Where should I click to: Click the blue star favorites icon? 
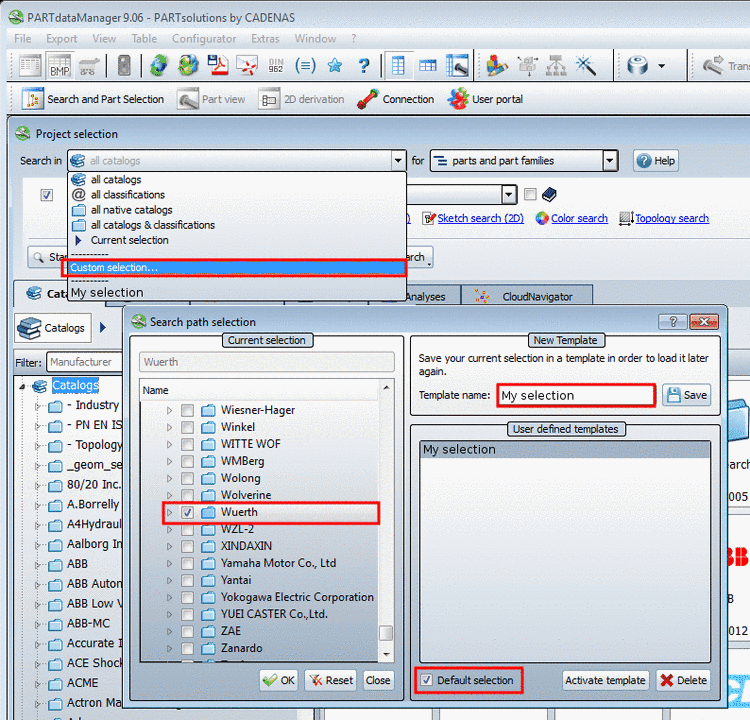(335, 66)
